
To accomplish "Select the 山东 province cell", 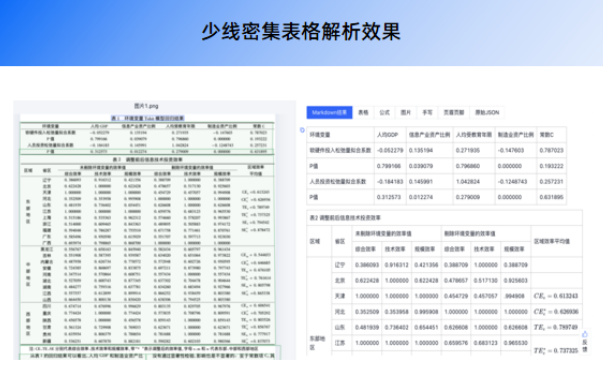I will pyautogui.click(x=340, y=327).
